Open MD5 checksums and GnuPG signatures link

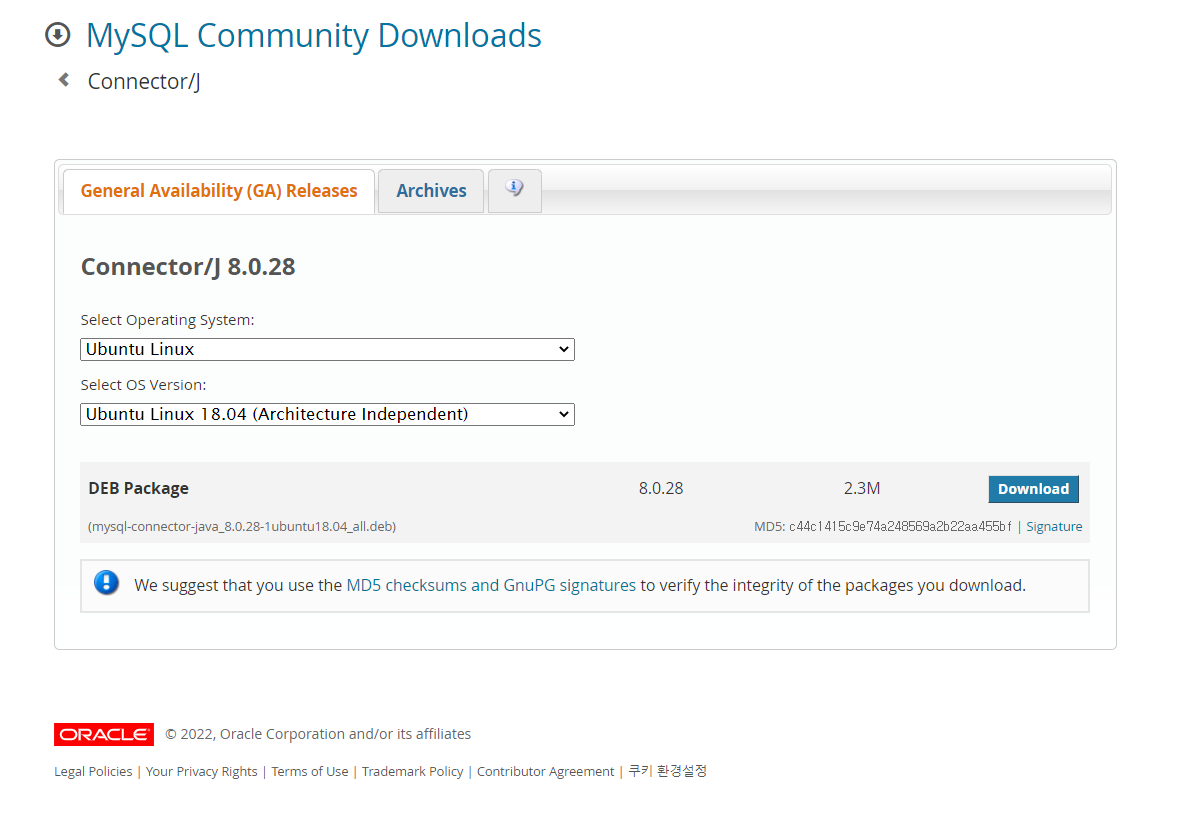491,585
